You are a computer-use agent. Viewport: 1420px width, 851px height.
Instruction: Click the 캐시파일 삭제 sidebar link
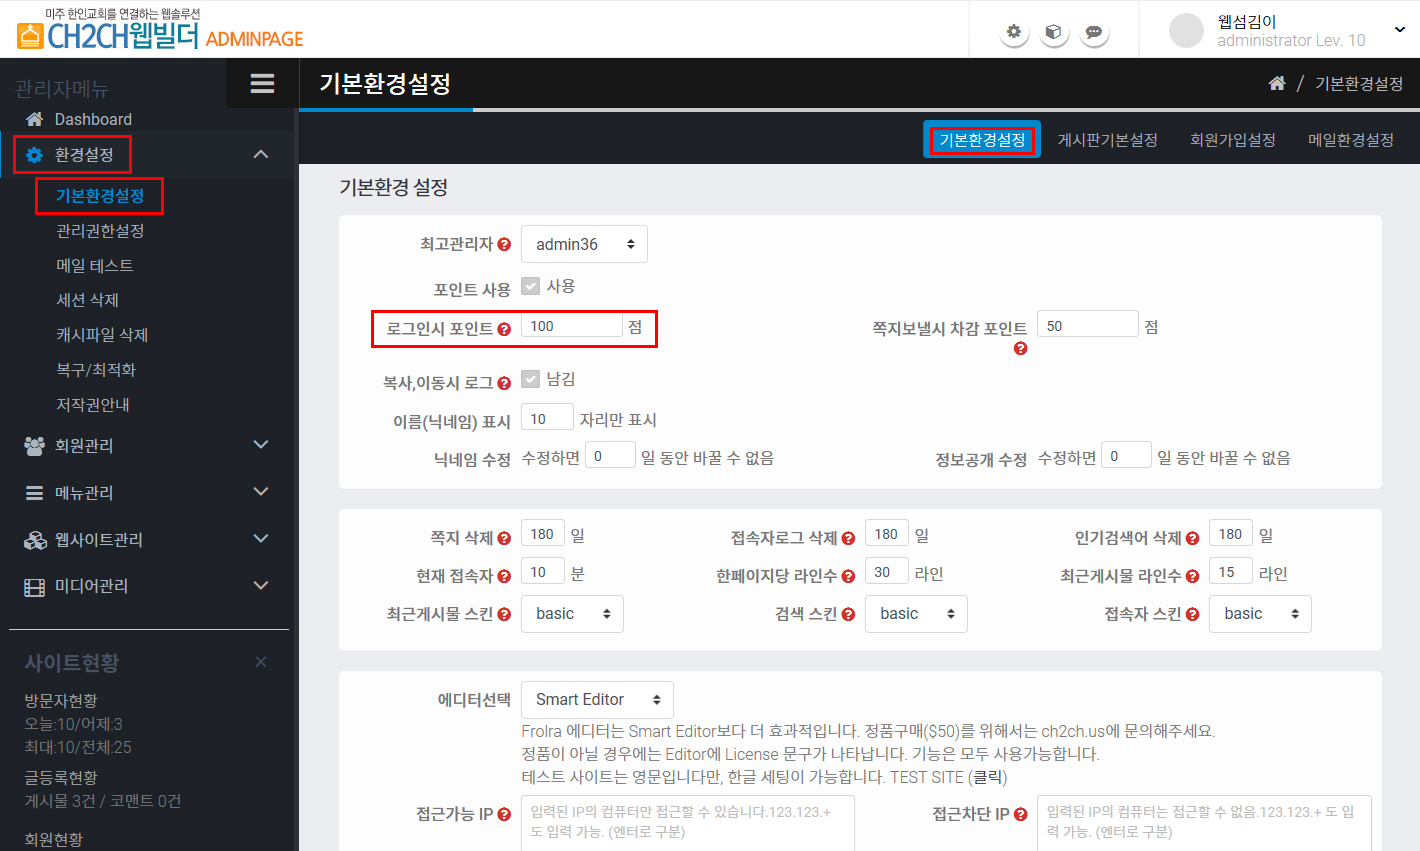coord(102,335)
